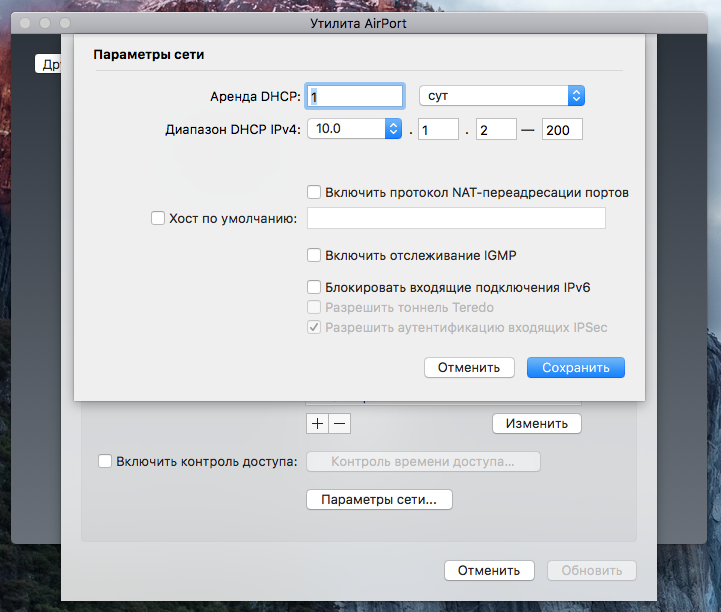Viewport: 721px width, 612px height.
Task: Click the 'Аренда DHCP:' label
Action: pyautogui.click(x=255, y=97)
